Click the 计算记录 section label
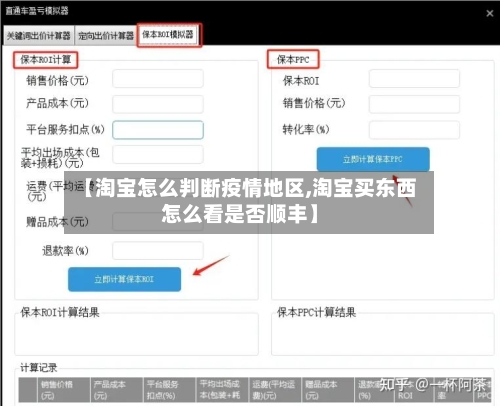 (x=39, y=368)
